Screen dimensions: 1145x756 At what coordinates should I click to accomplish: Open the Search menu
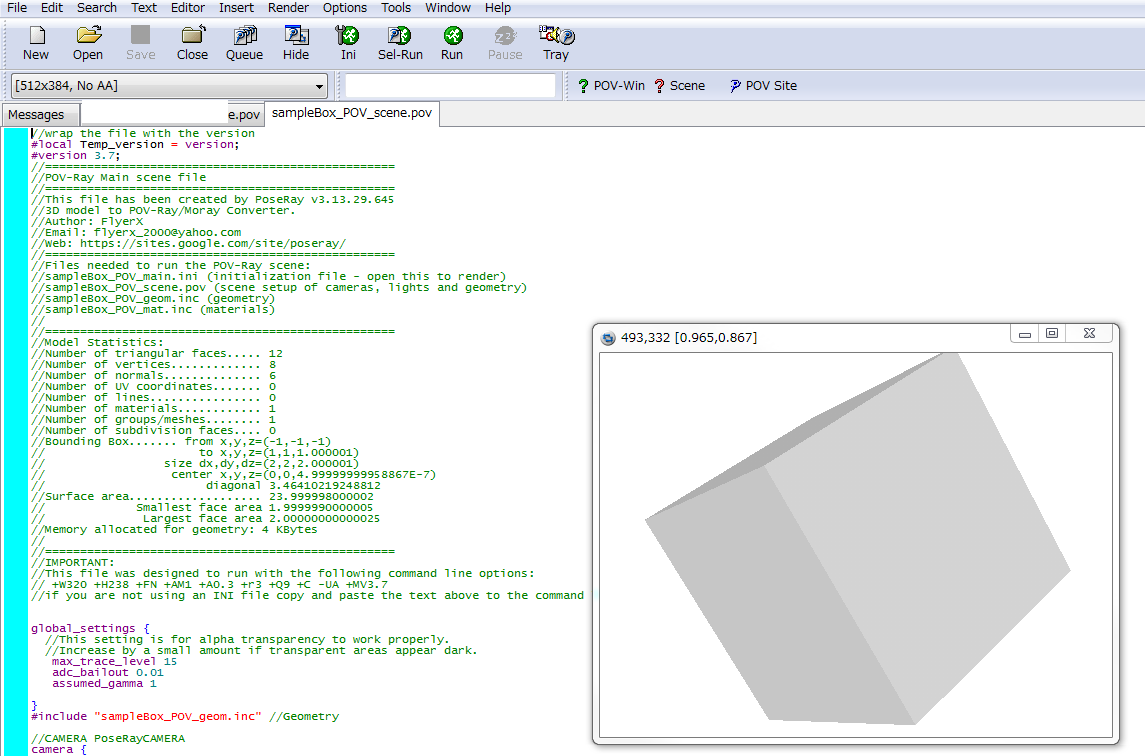[x=96, y=7]
